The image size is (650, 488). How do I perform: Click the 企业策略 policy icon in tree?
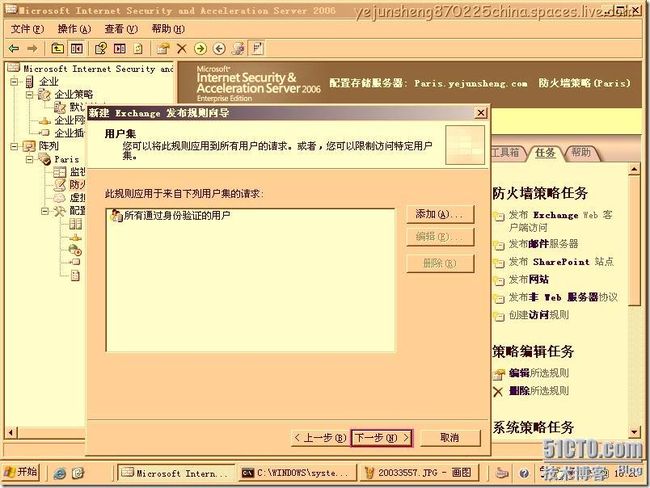(x=44, y=95)
